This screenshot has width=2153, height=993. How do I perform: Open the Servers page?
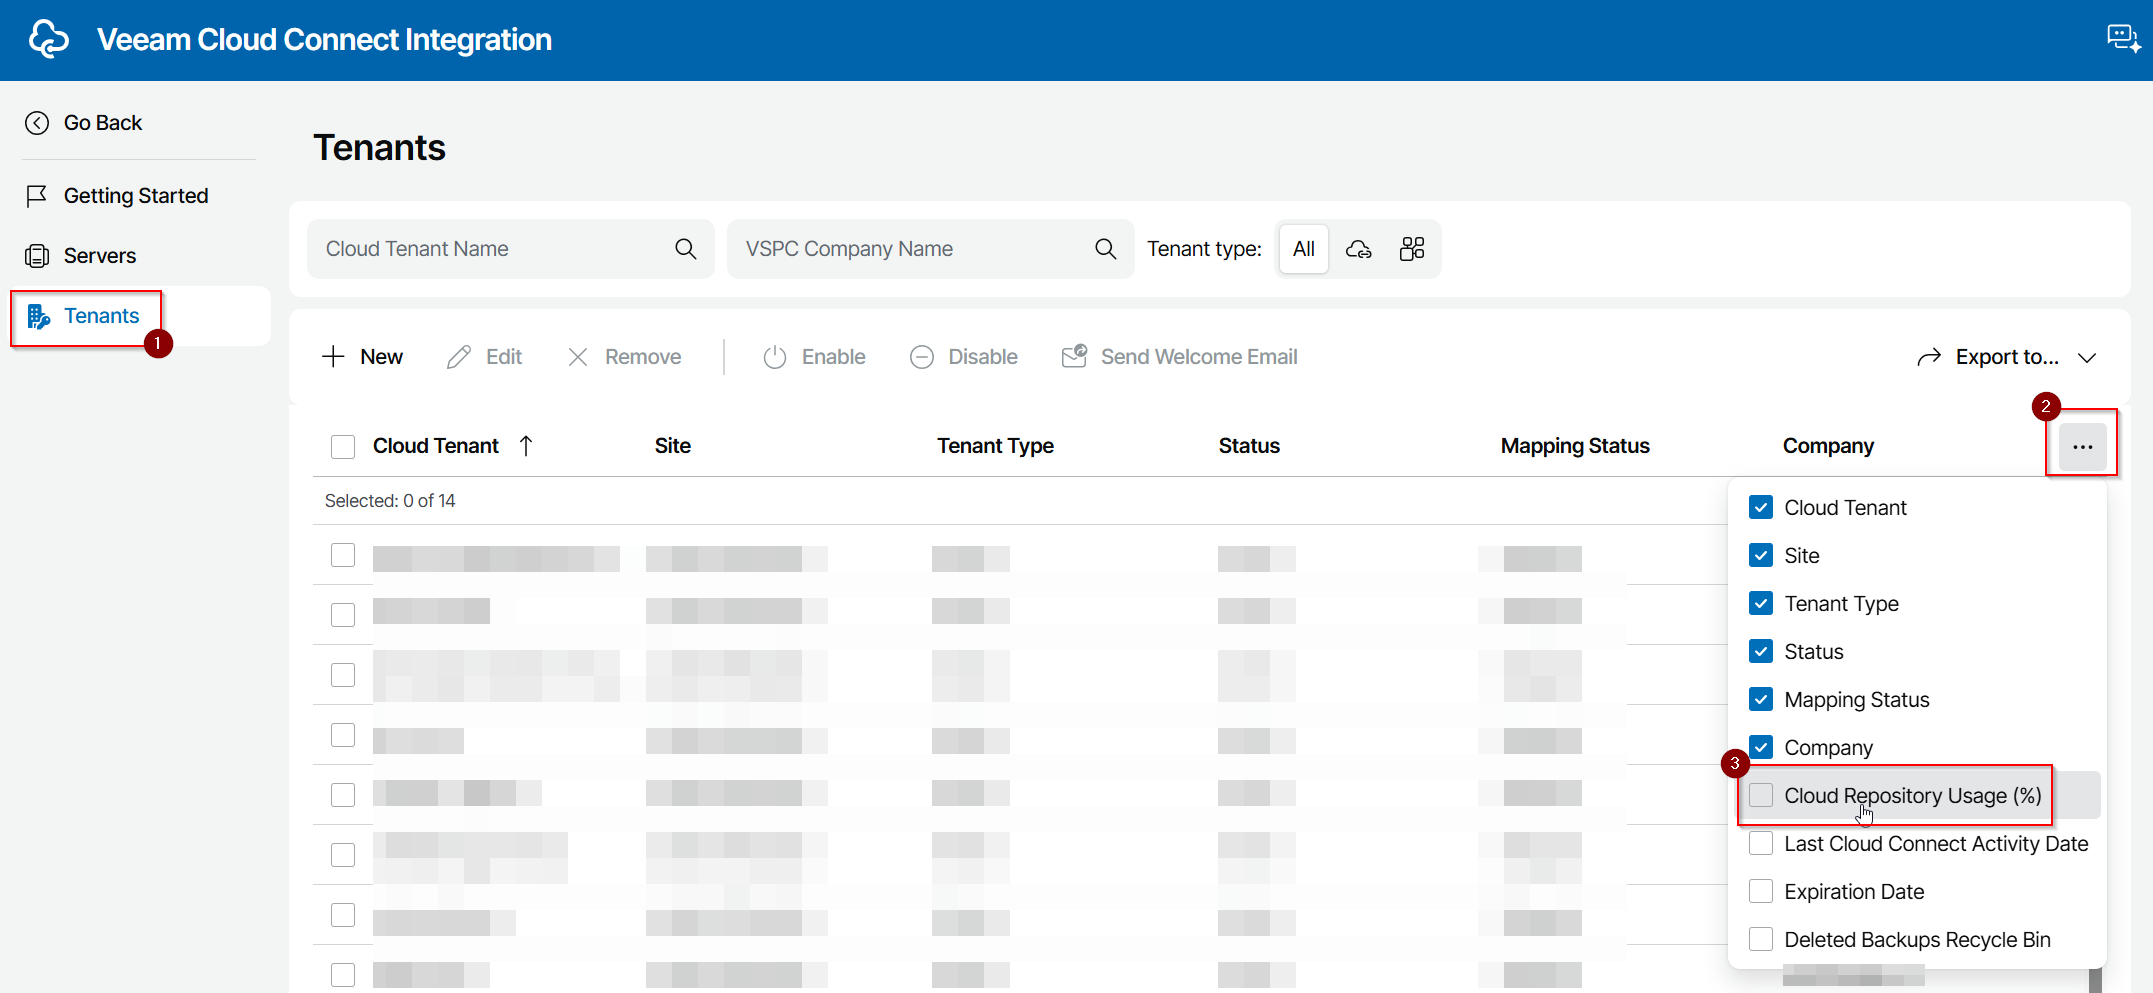[x=100, y=256]
